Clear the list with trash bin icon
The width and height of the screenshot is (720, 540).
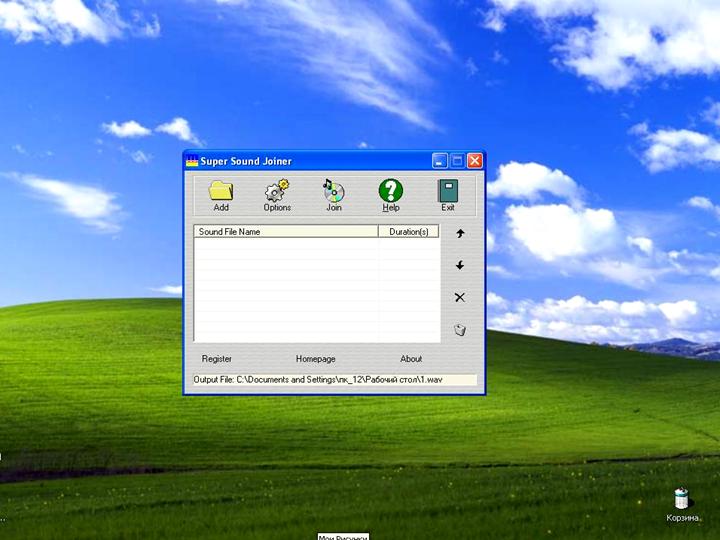pyautogui.click(x=460, y=330)
